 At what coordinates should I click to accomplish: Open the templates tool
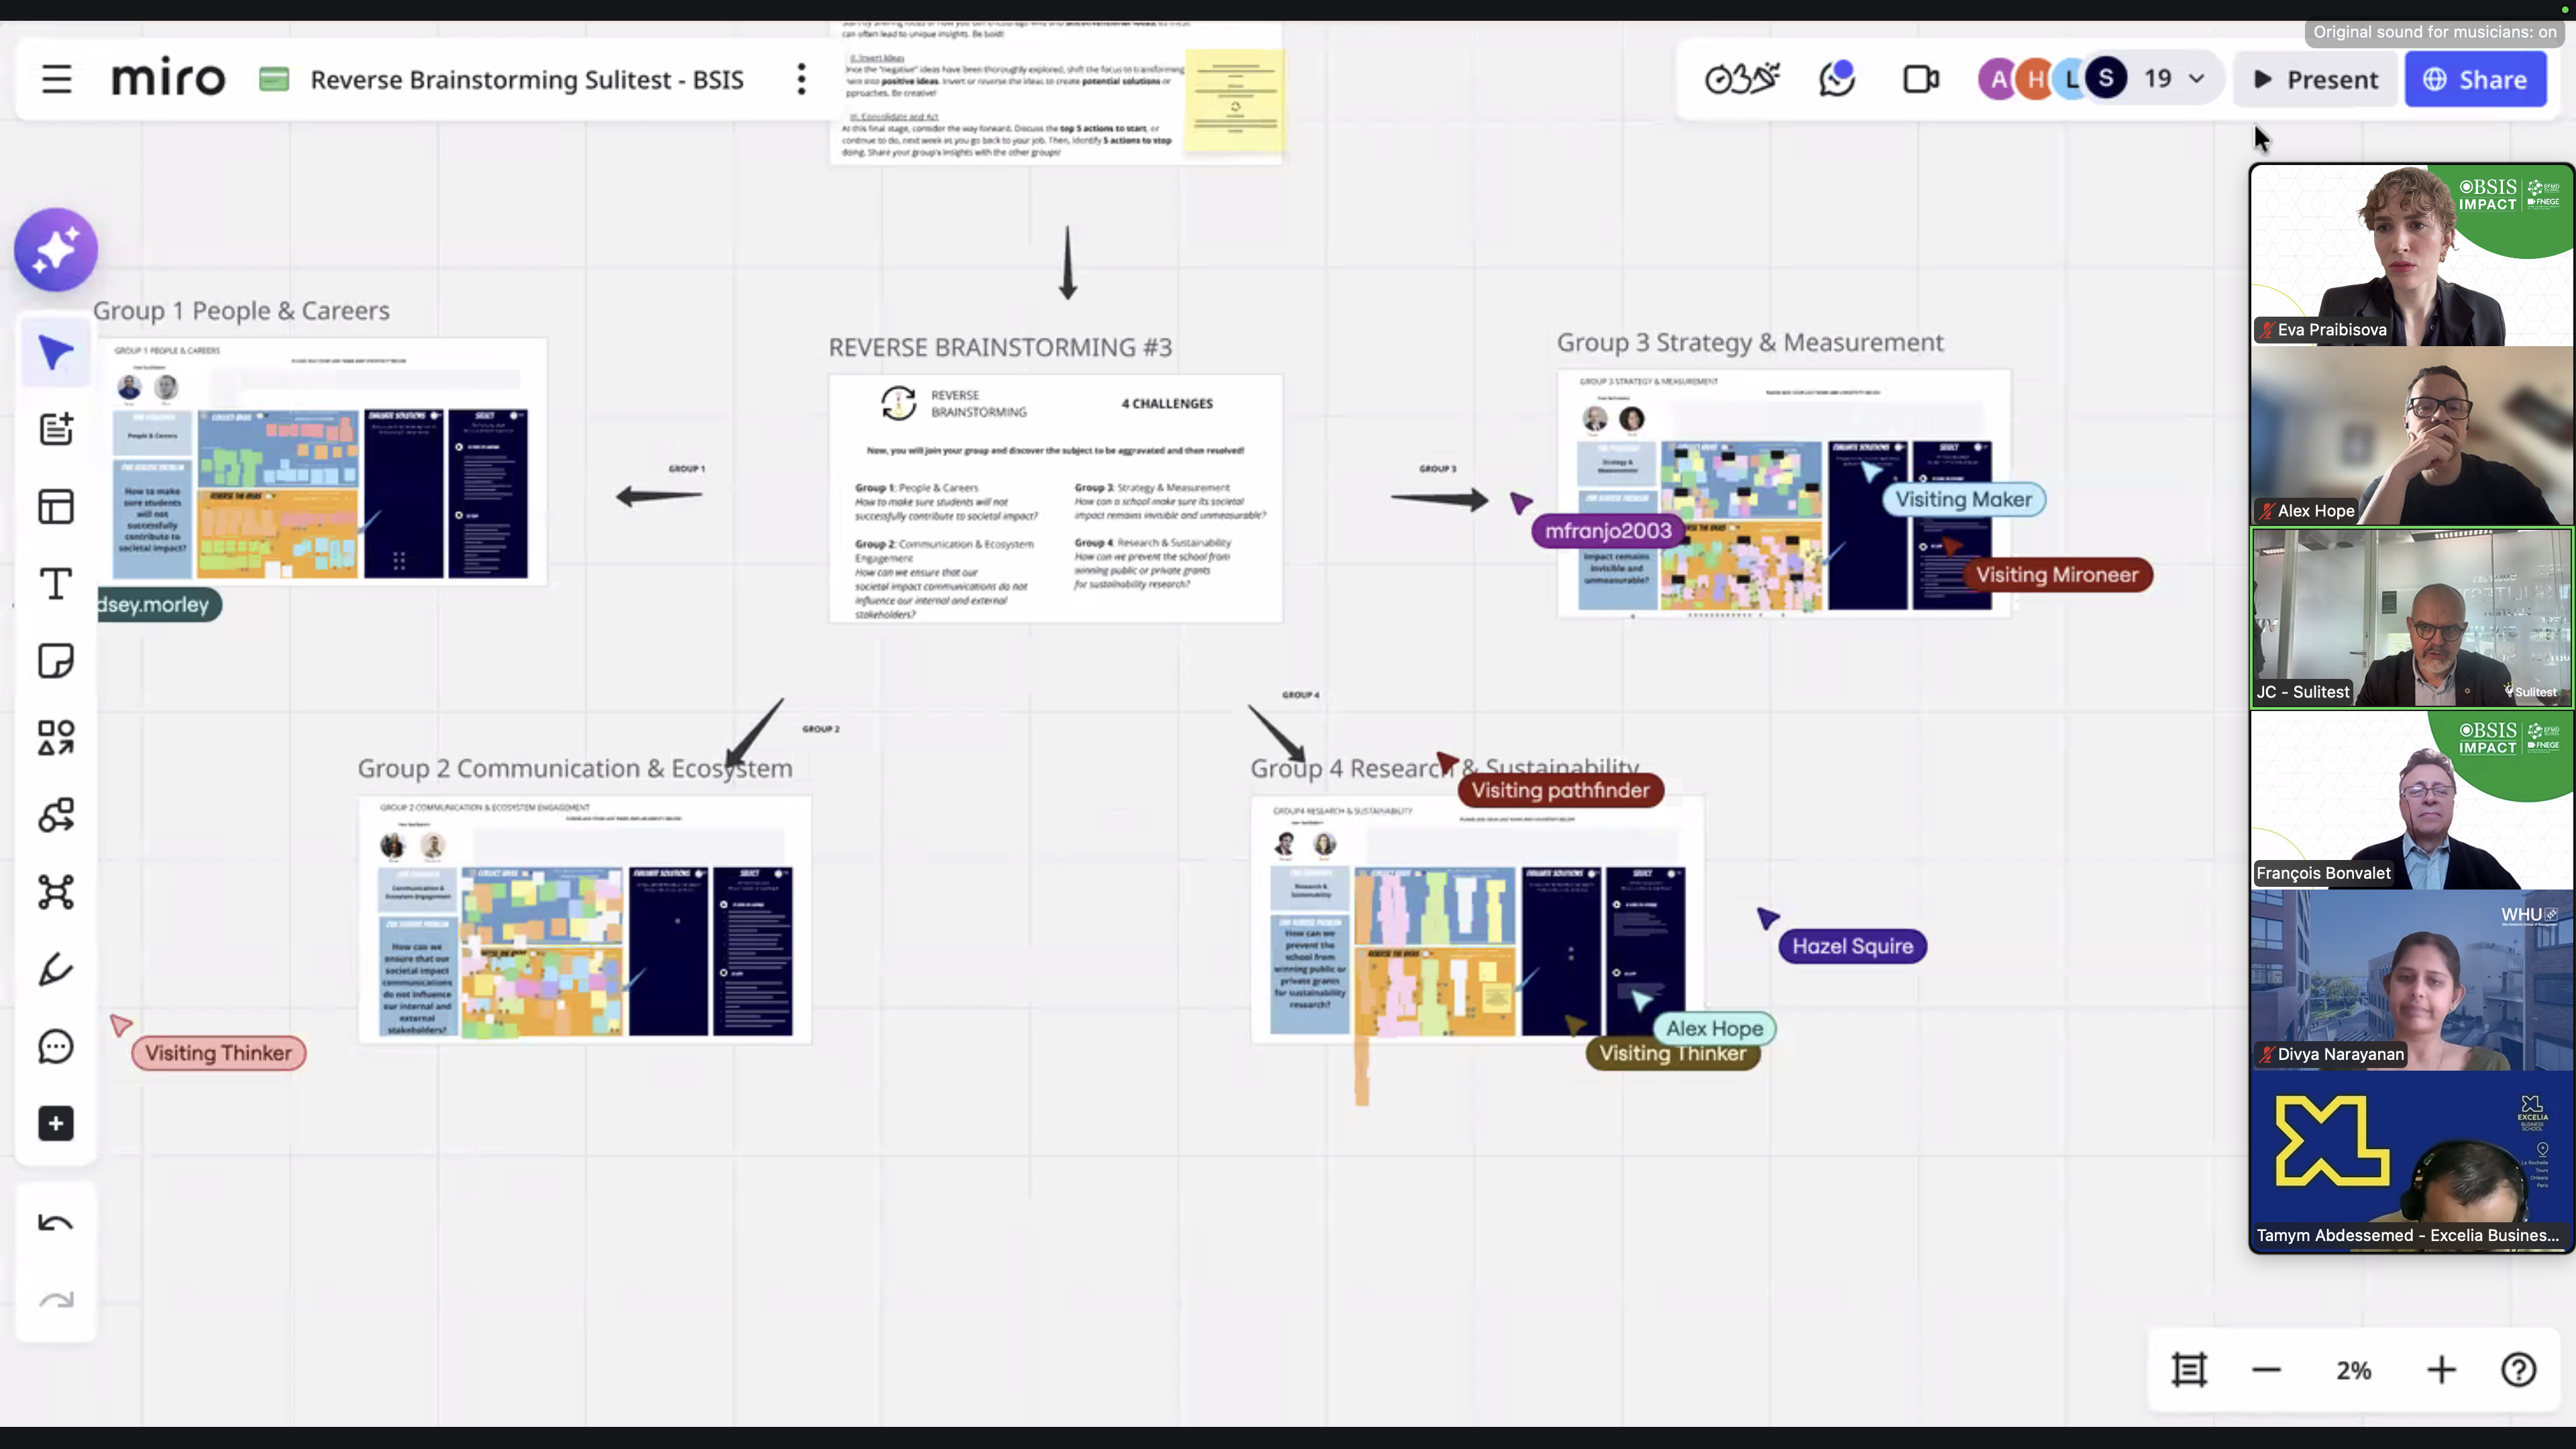56,507
